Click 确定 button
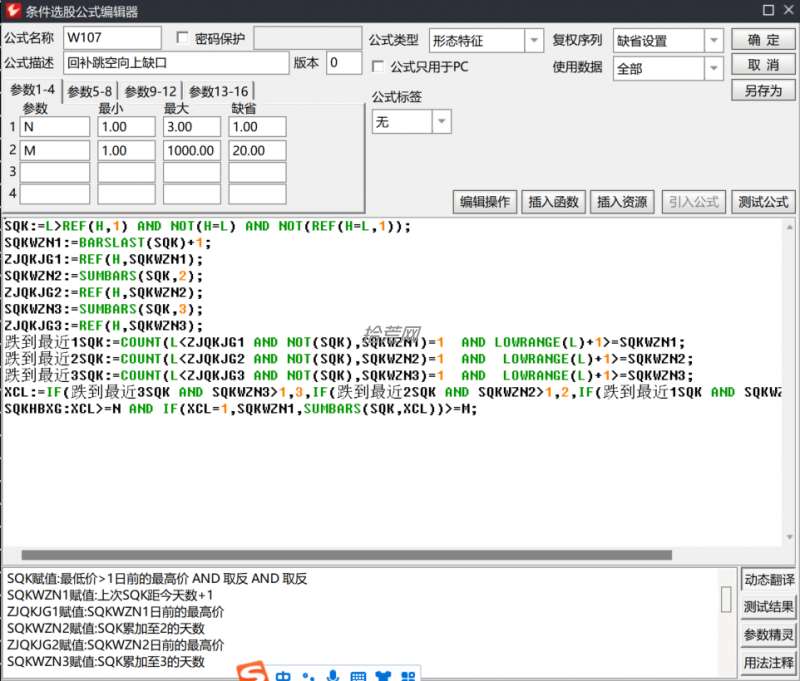 coord(763,39)
